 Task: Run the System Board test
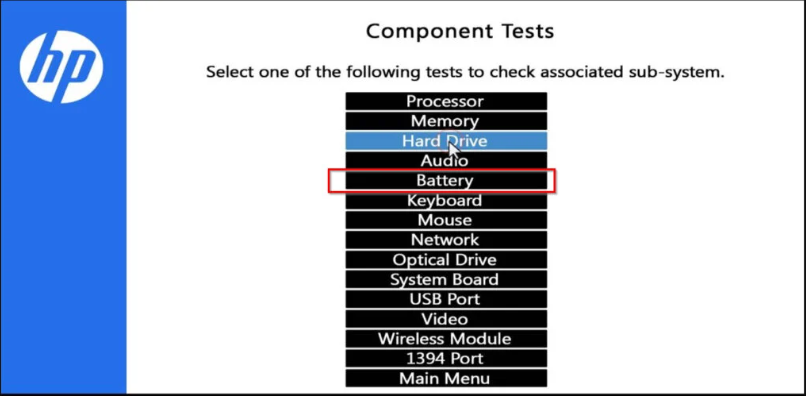point(446,280)
